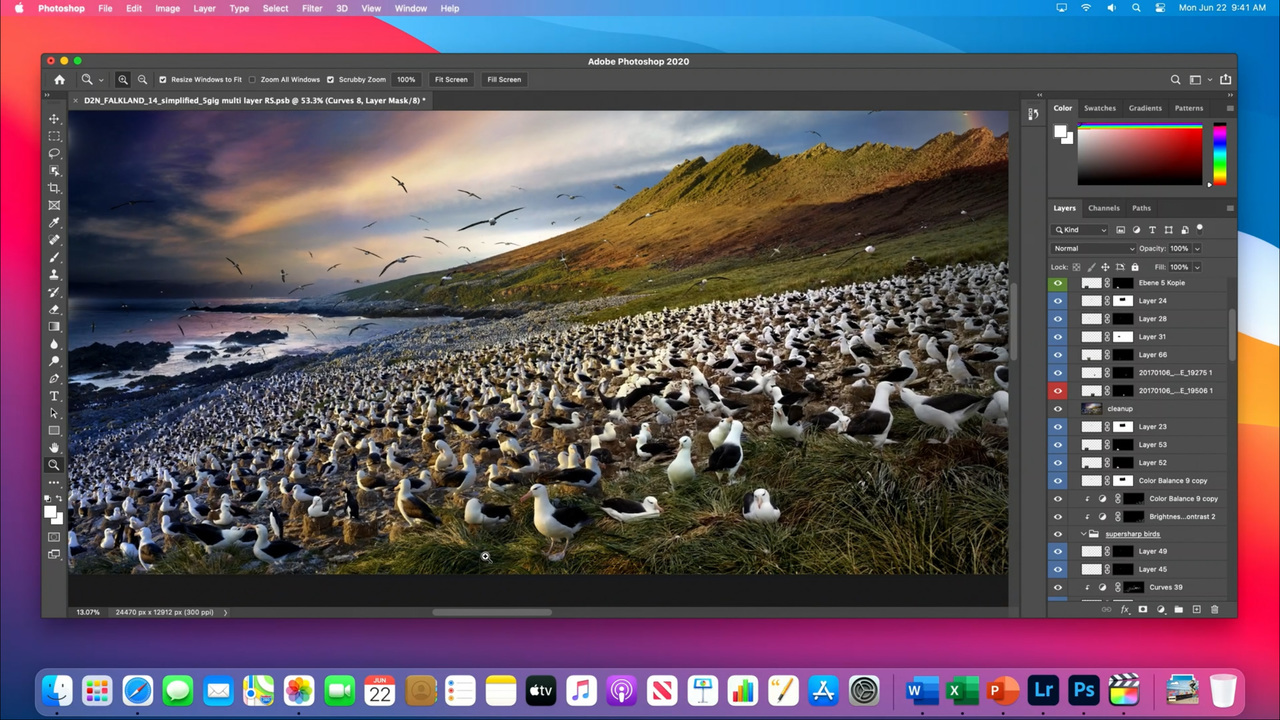Switch to the Channels tab
Viewport: 1280px width, 720px height.
click(1104, 208)
